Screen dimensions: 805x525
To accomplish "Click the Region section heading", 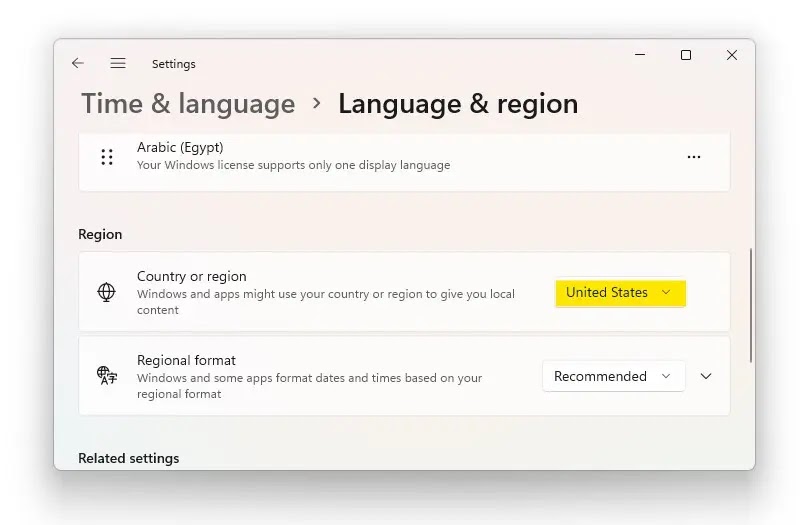I will tap(100, 235).
